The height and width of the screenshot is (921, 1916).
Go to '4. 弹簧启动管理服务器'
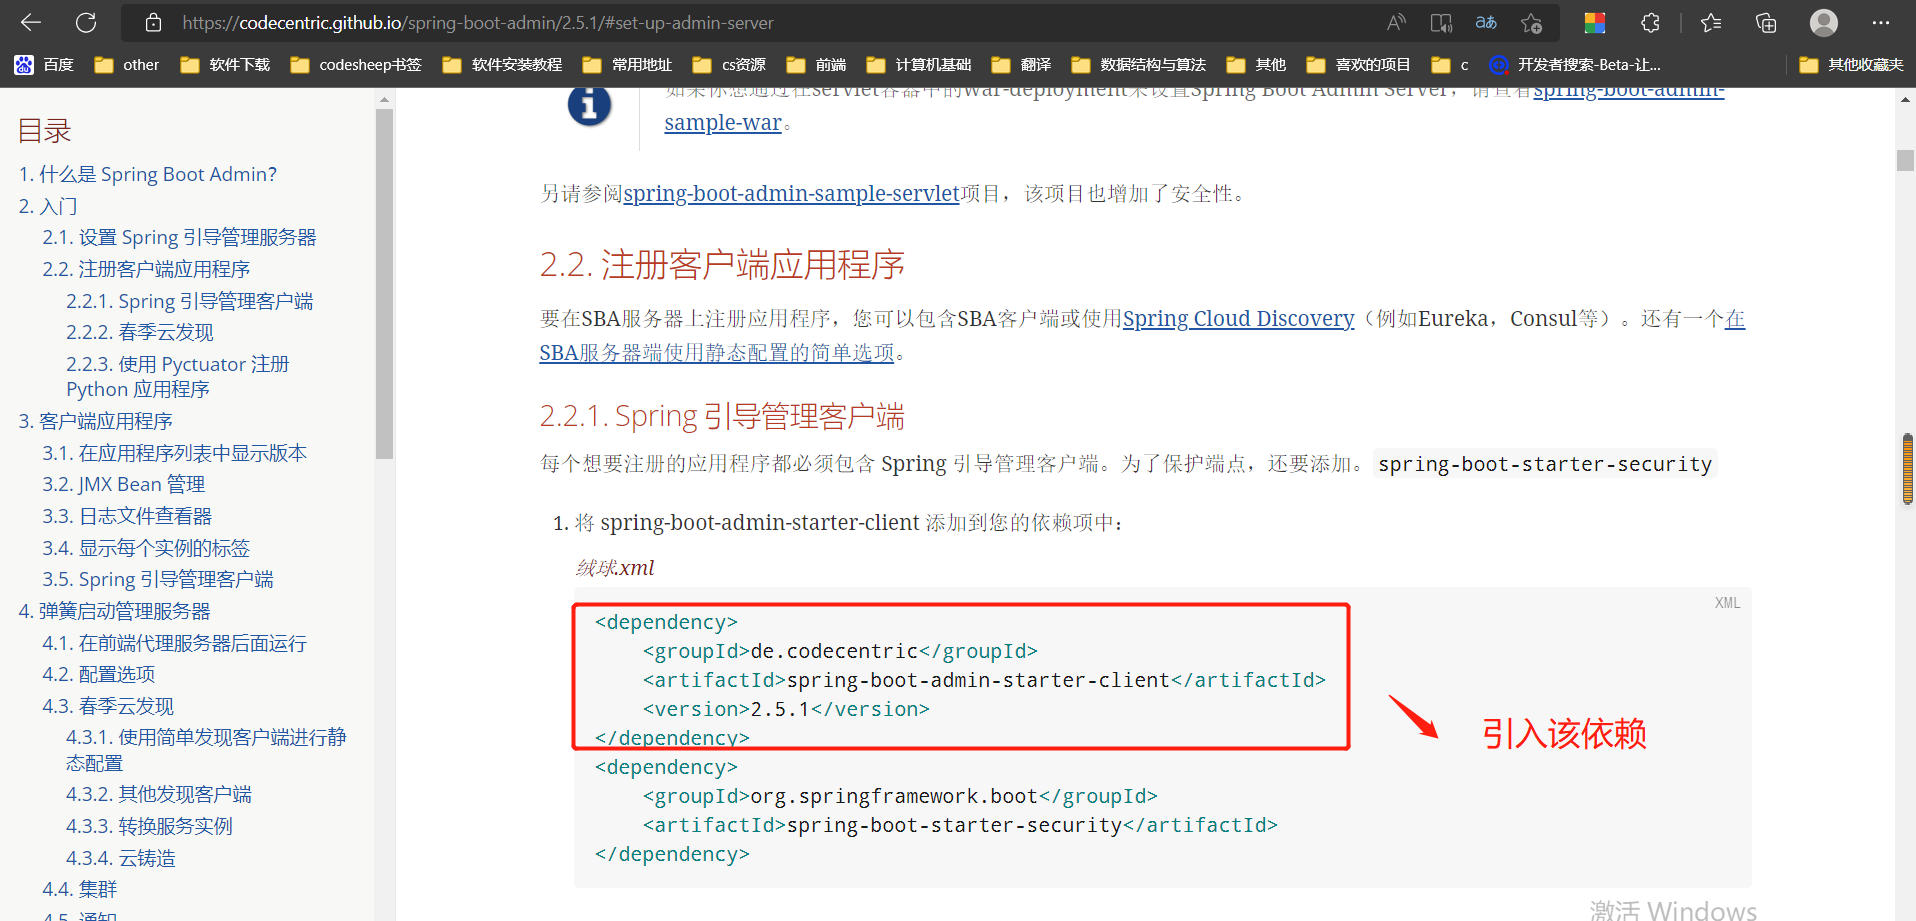point(115,611)
